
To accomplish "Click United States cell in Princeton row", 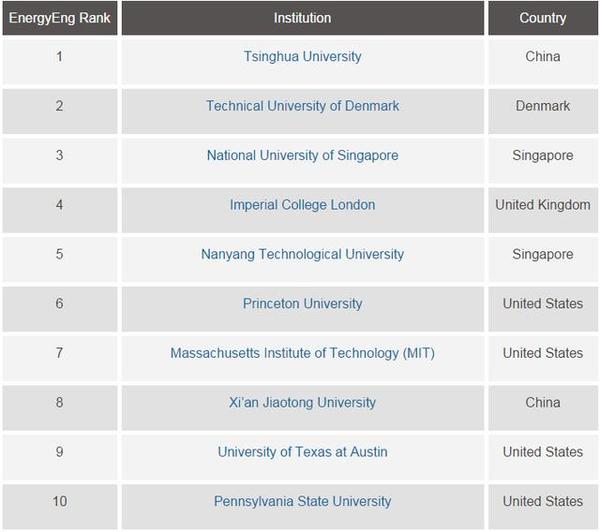I will coord(543,309).
